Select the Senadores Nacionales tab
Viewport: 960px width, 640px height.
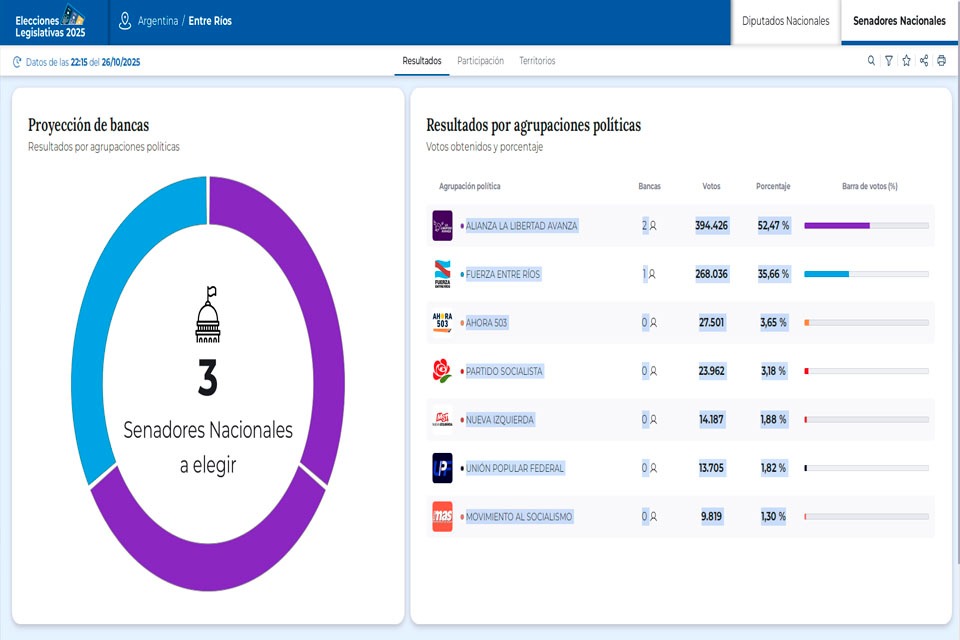899,21
